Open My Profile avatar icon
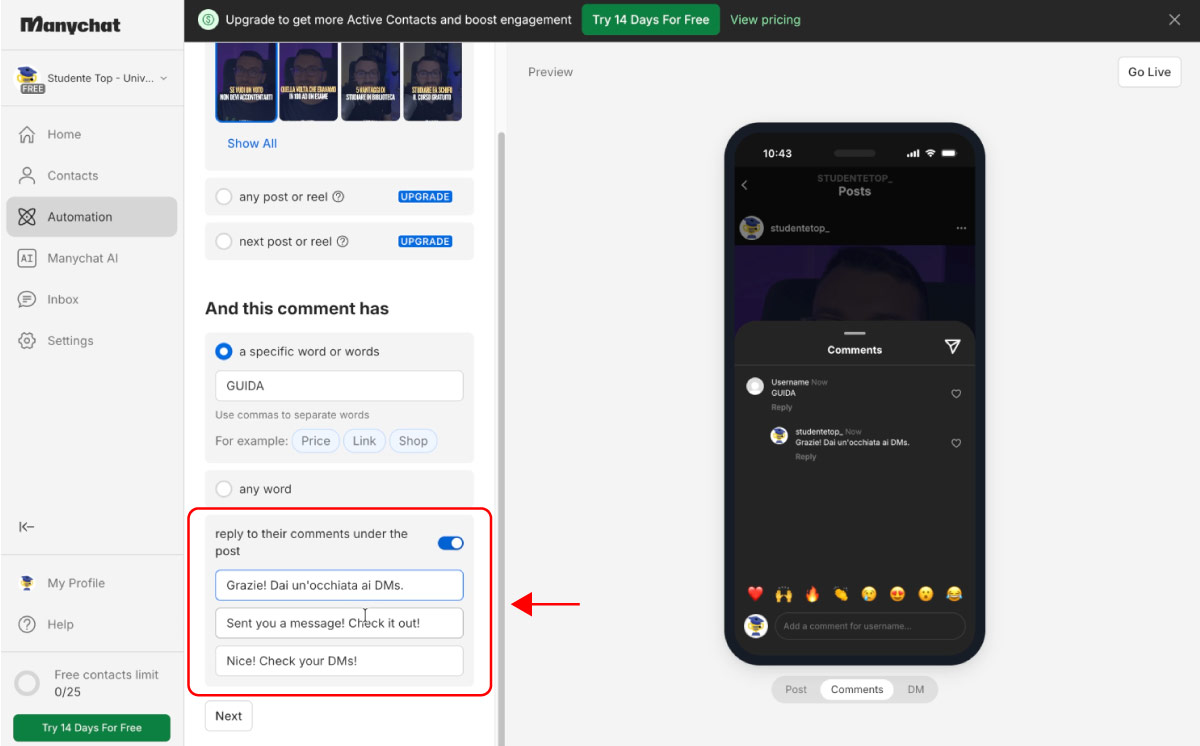 click(27, 583)
